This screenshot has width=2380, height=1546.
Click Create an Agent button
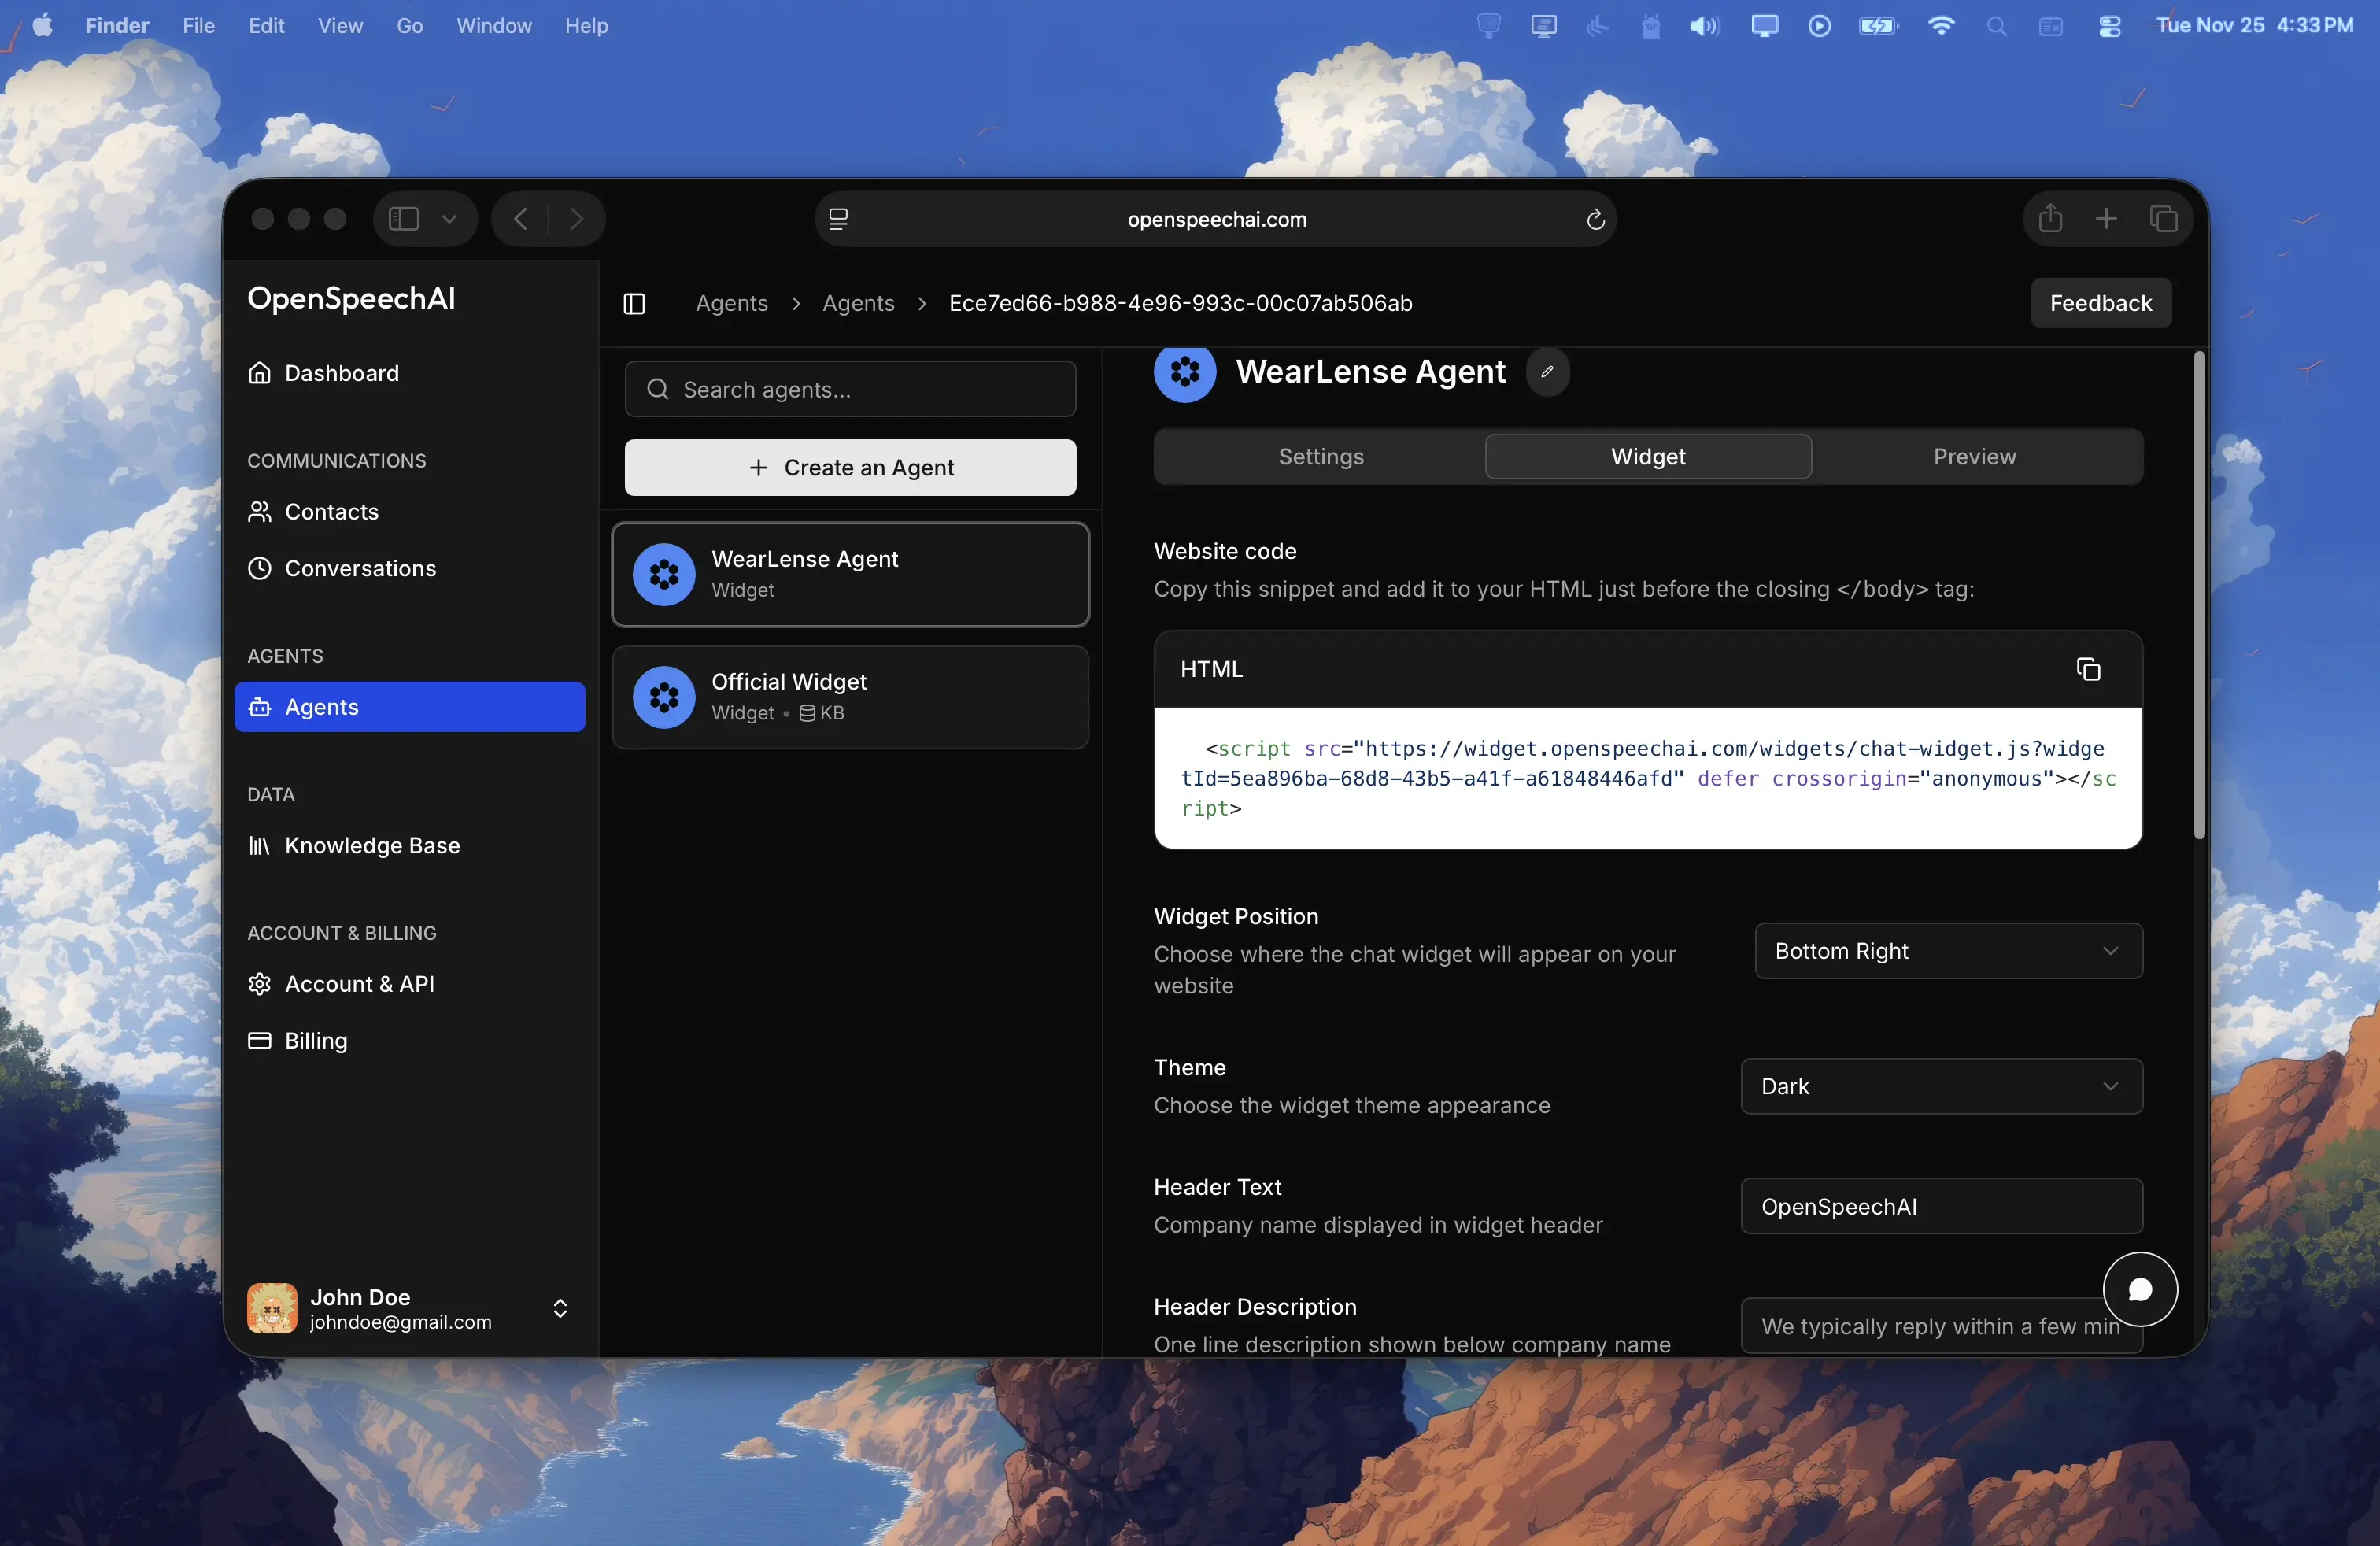tap(850, 467)
